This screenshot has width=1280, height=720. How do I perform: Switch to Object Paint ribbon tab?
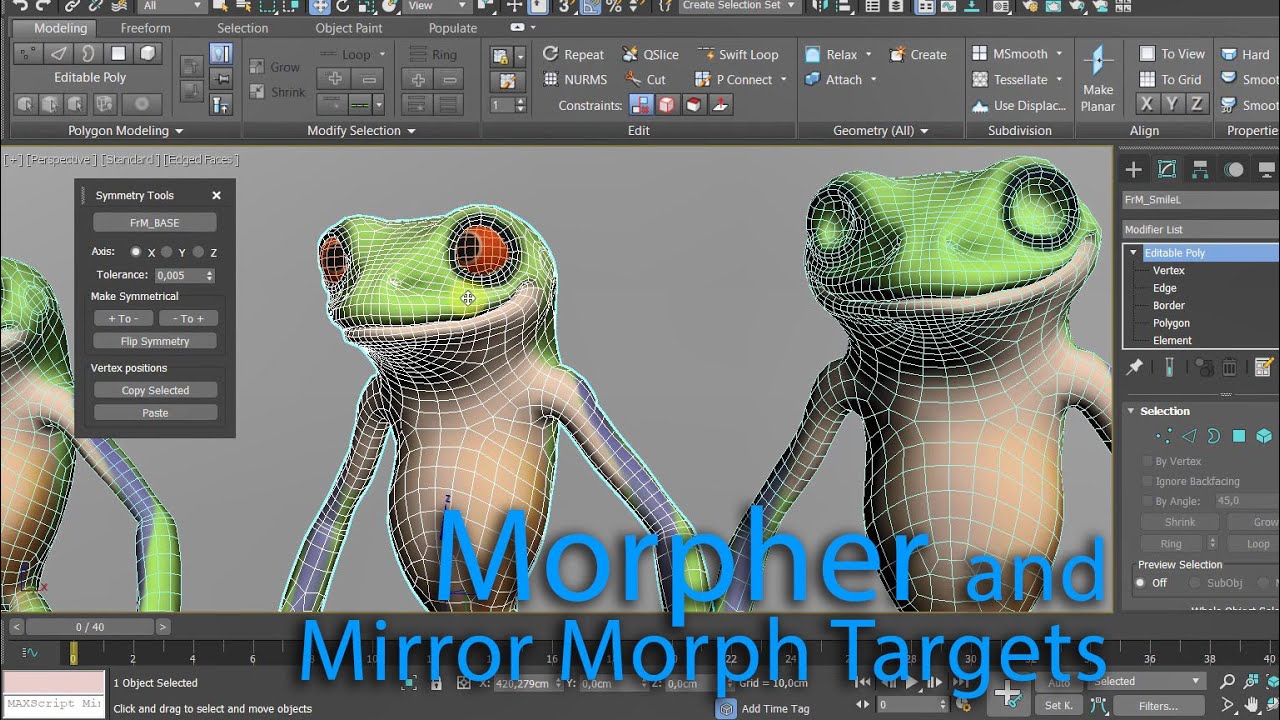pos(349,28)
